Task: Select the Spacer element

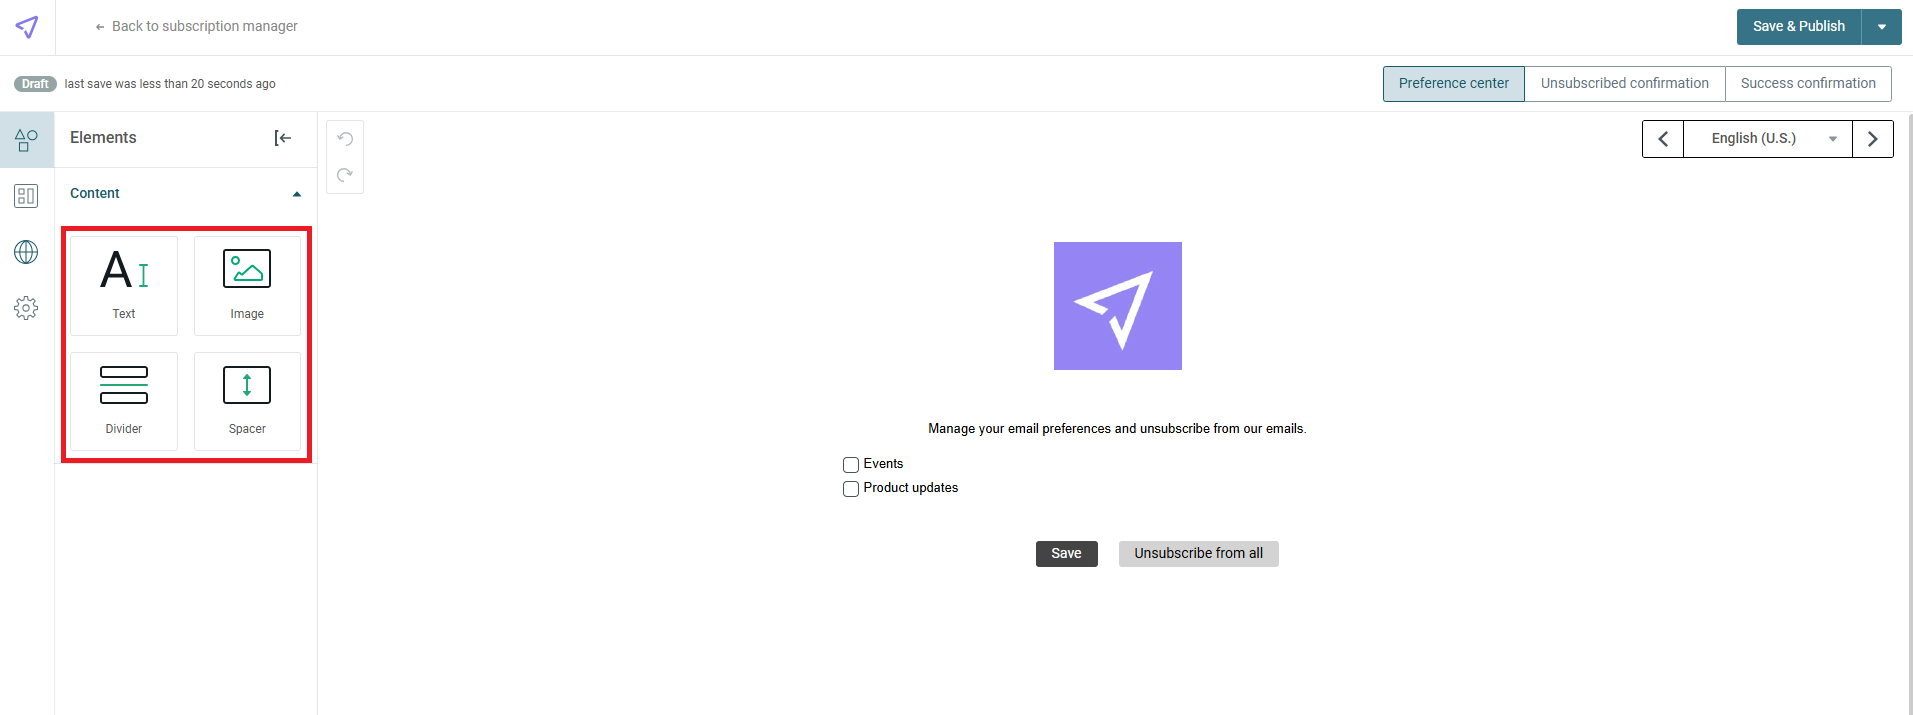Action: click(247, 401)
